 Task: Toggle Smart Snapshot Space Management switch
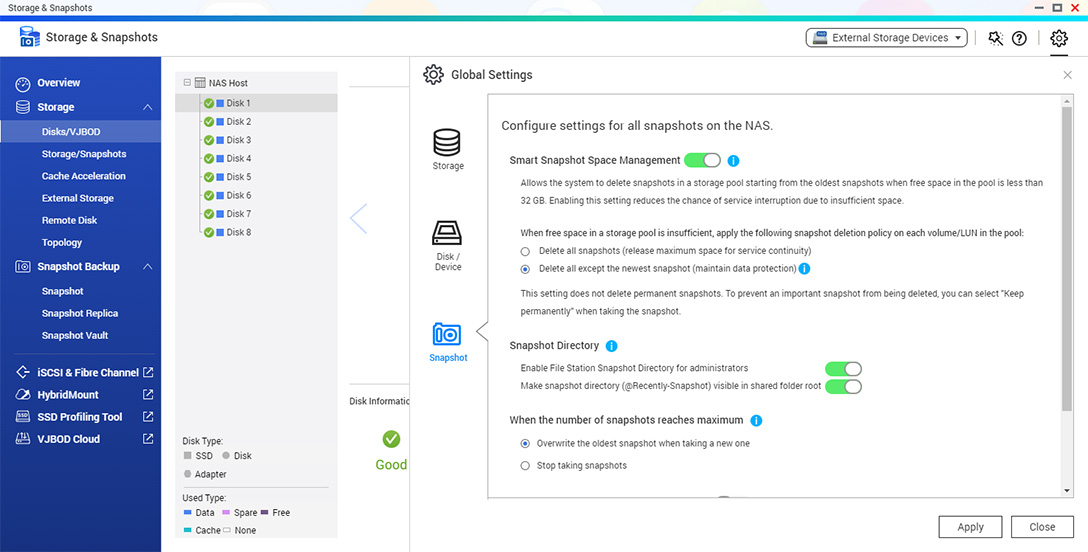pos(702,160)
